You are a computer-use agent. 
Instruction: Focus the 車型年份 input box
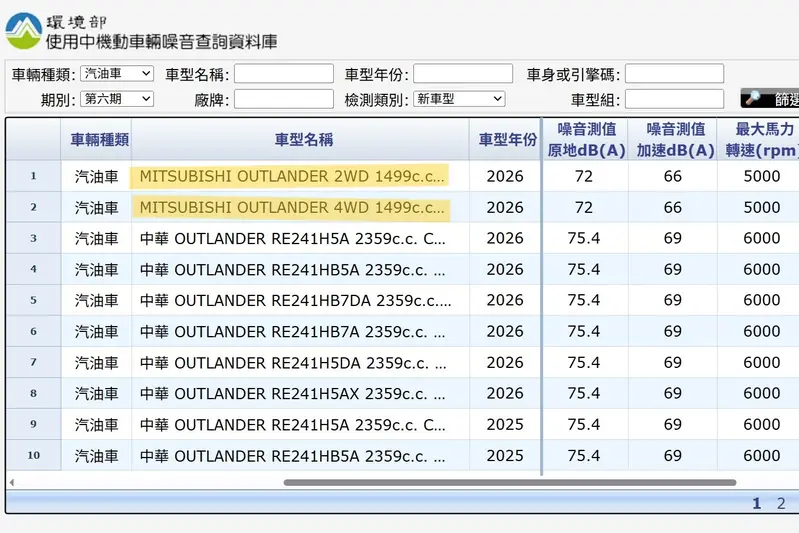click(463, 74)
